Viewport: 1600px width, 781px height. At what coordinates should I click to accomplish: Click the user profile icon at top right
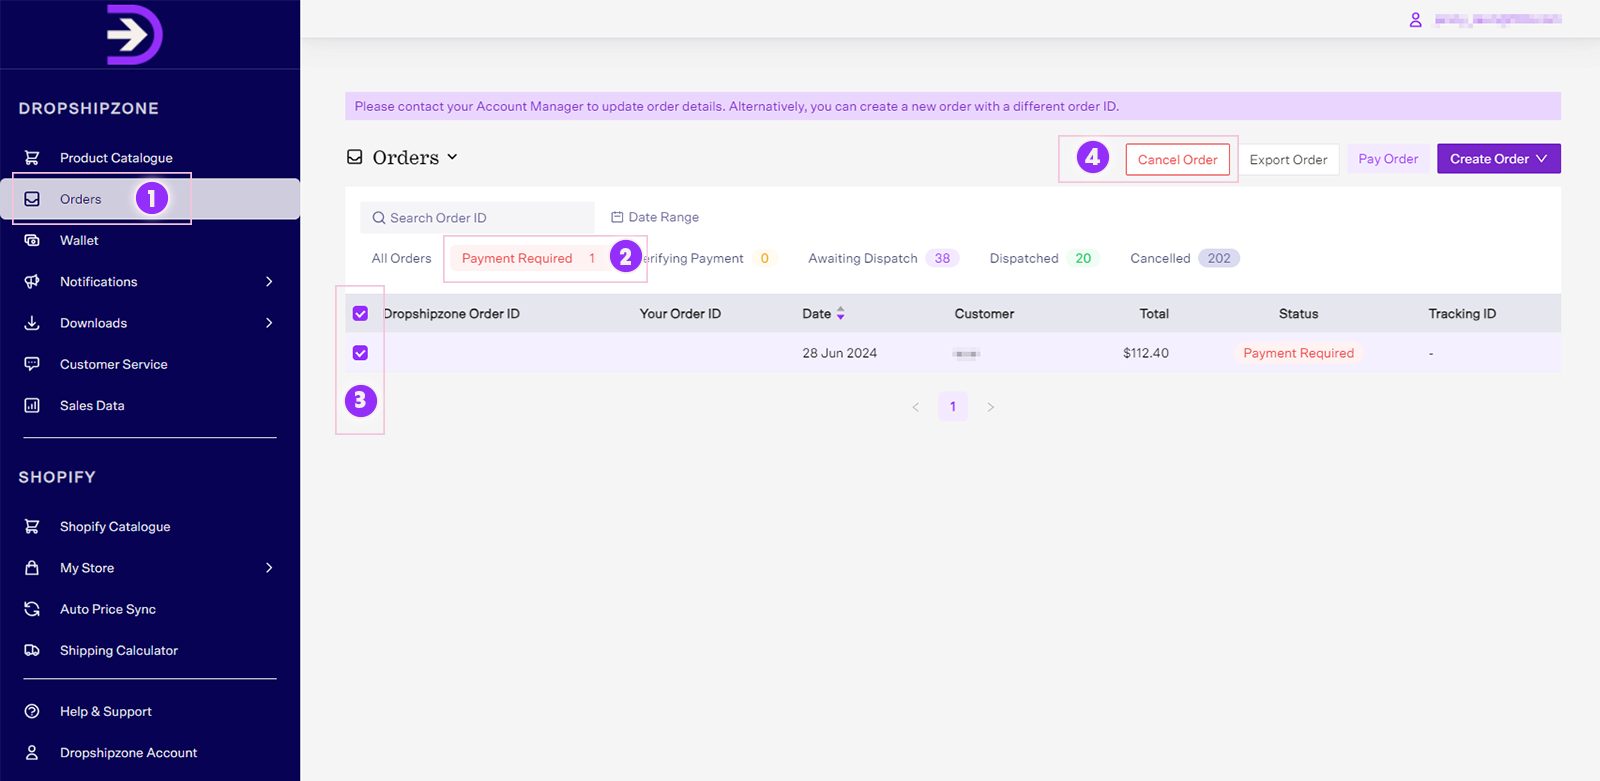pyautogui.click(x=1415, y=20)
